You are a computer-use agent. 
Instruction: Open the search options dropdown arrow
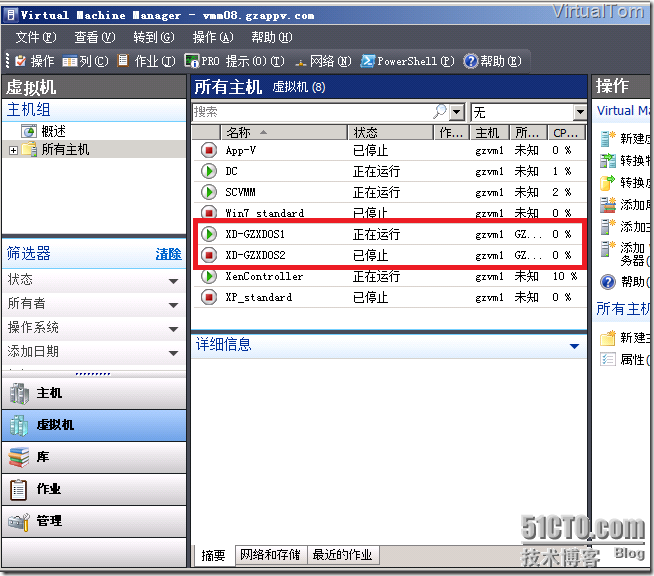pyautogui.click(x=457, y=112)
